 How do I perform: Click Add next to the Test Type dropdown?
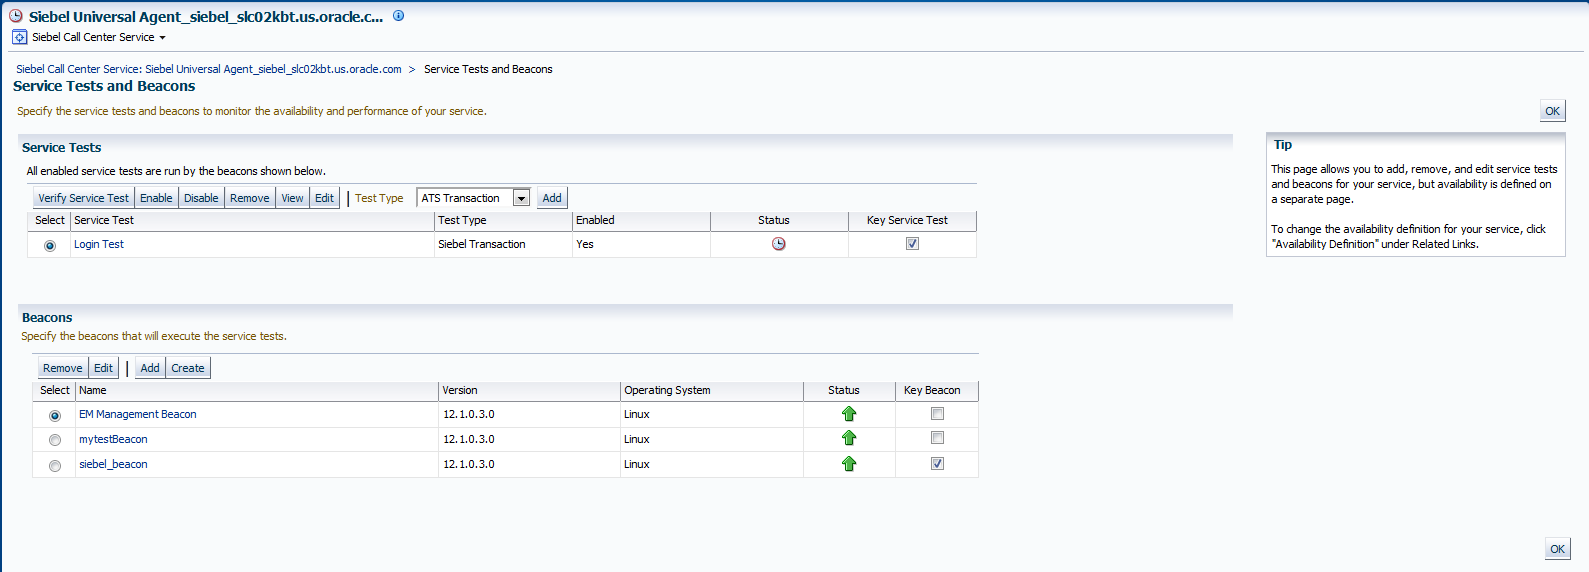point(552,198)
